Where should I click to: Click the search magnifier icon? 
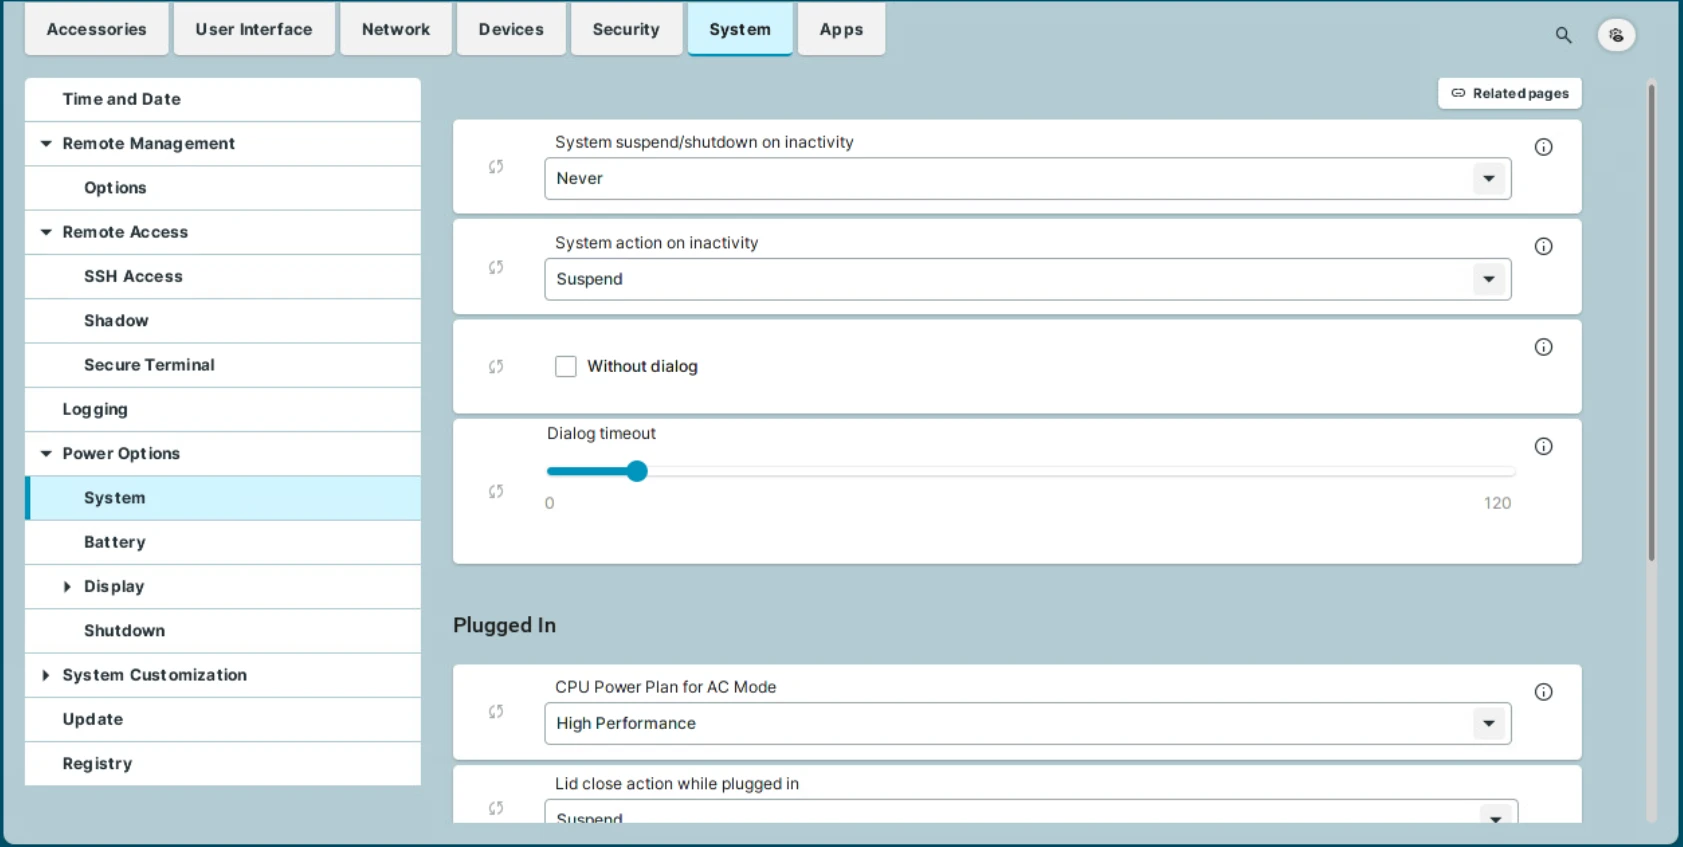click(x=1563, y=35)
